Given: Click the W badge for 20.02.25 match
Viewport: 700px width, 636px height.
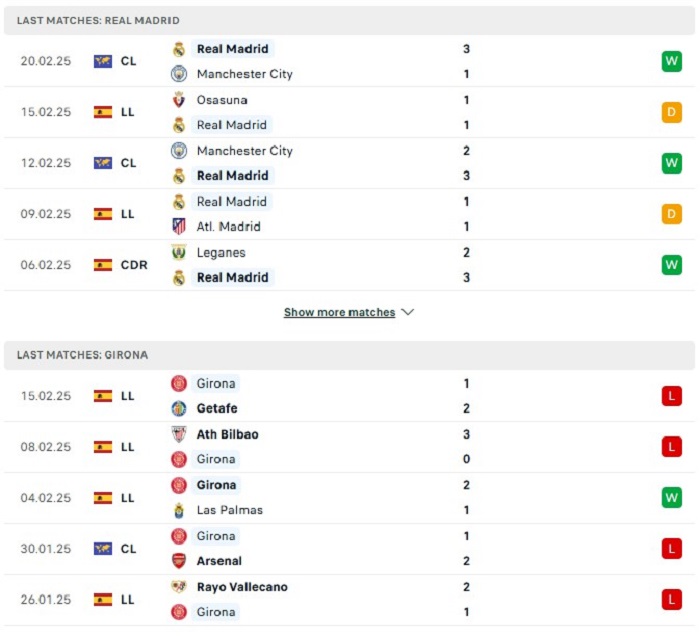Looking at the screenshot, I should click(x=671, y=61).
